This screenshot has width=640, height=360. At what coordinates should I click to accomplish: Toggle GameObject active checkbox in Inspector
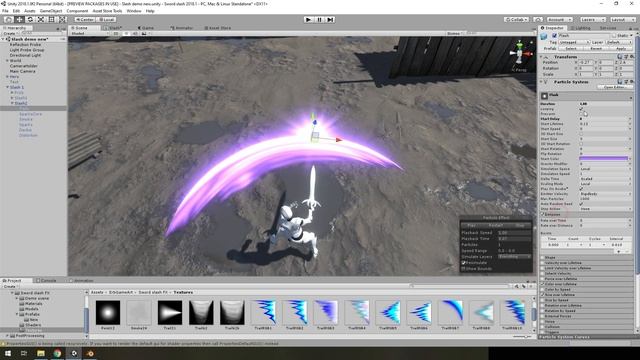click(554, 36)
